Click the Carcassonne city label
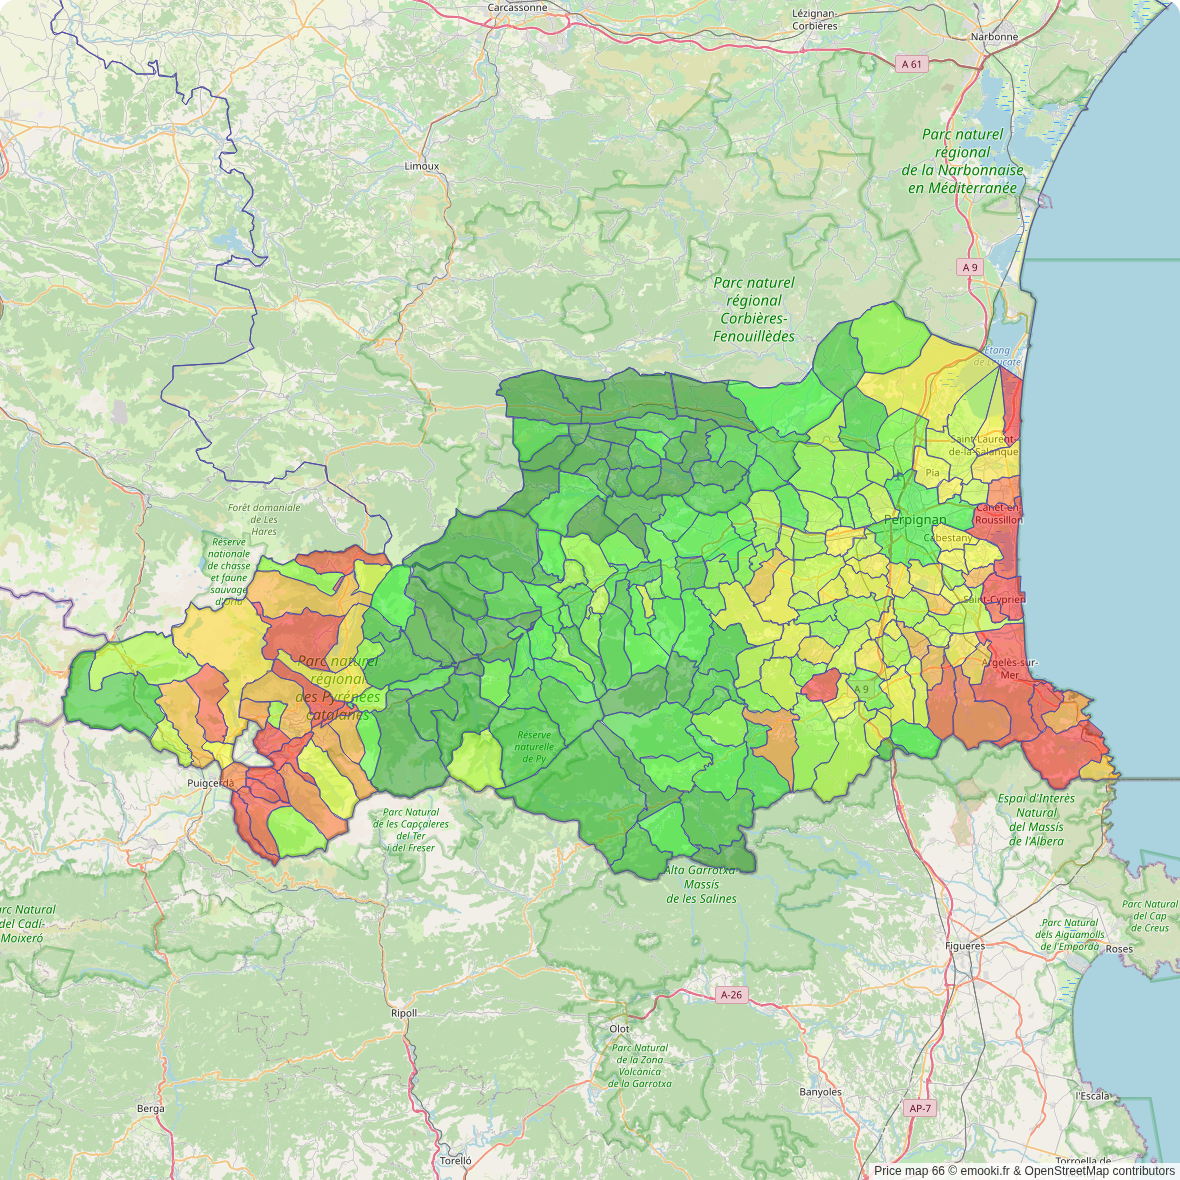The width and height of the screenshot is (1180, 1180). (x=517, y=7)
